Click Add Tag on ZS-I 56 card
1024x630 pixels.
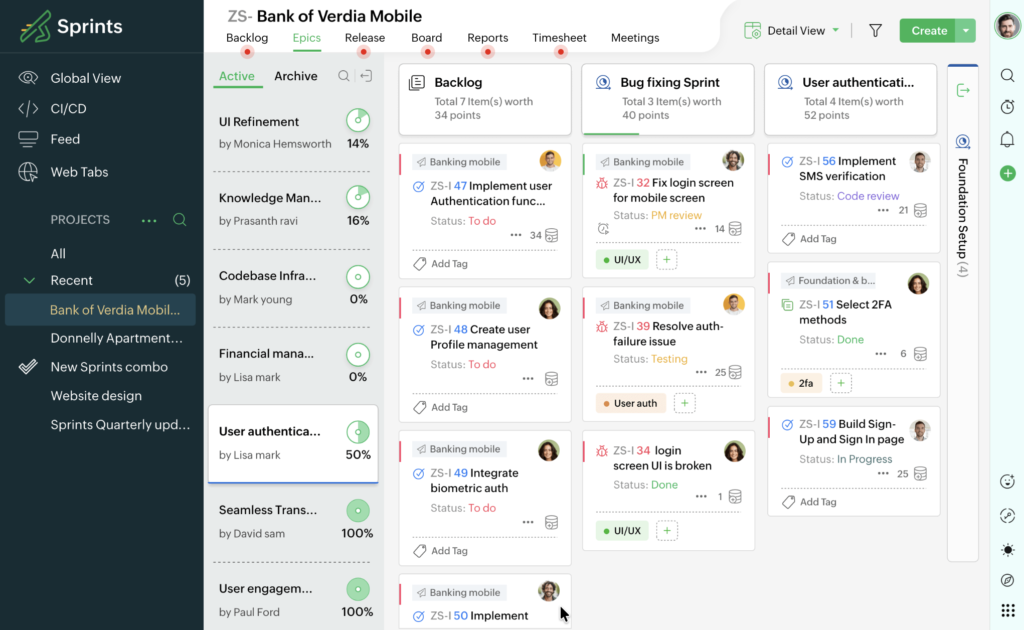pyautogui.click(x=810, y=239)
